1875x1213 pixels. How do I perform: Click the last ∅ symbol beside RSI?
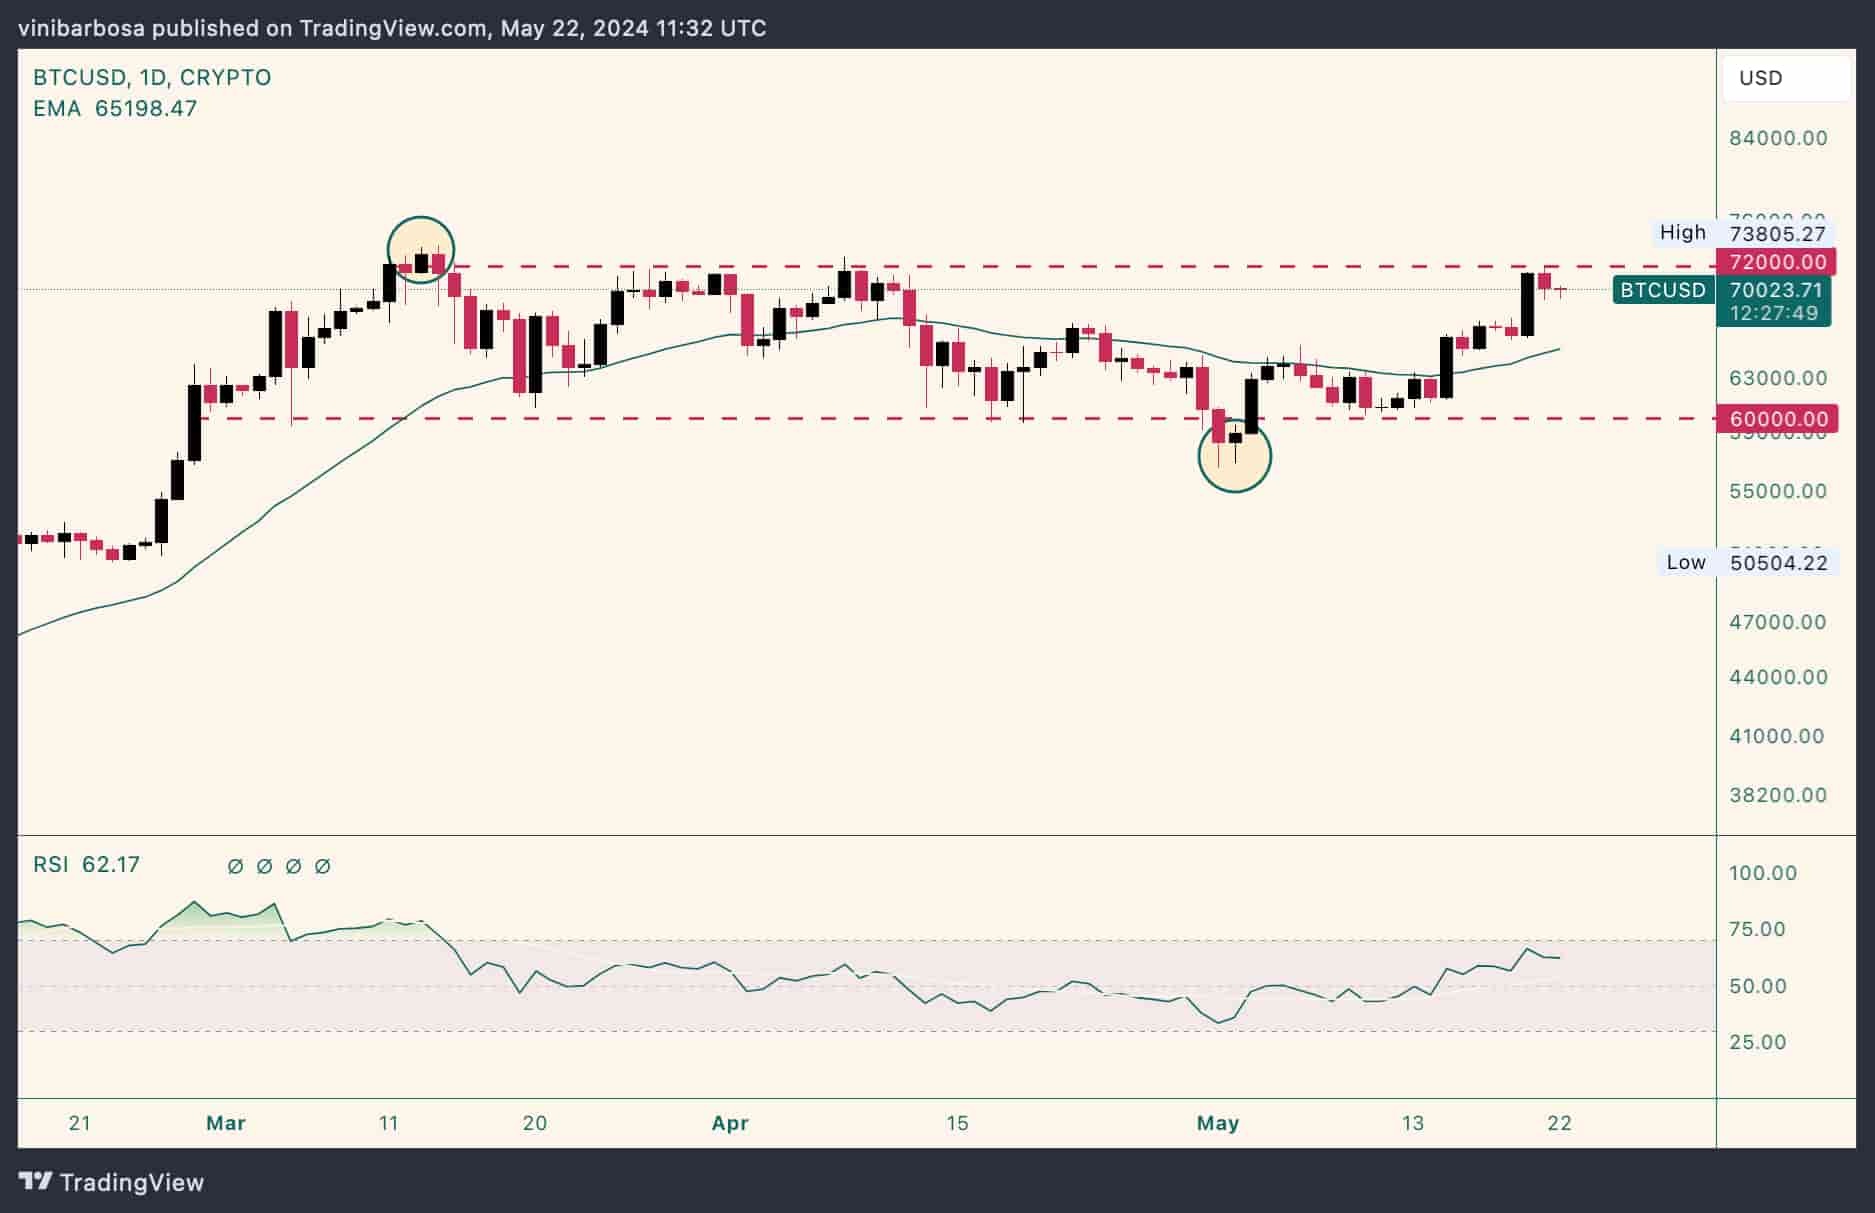pos(322,866)
